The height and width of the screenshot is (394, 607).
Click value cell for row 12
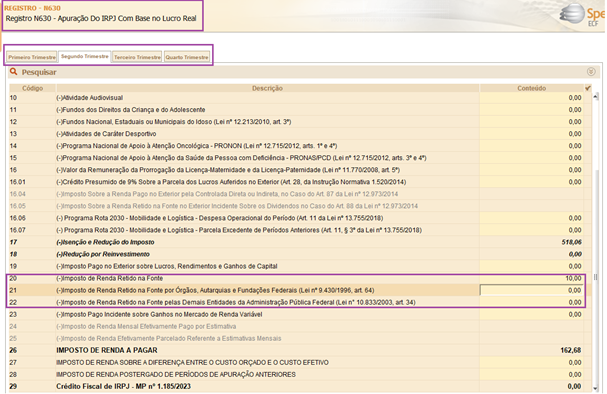(532, 122)
